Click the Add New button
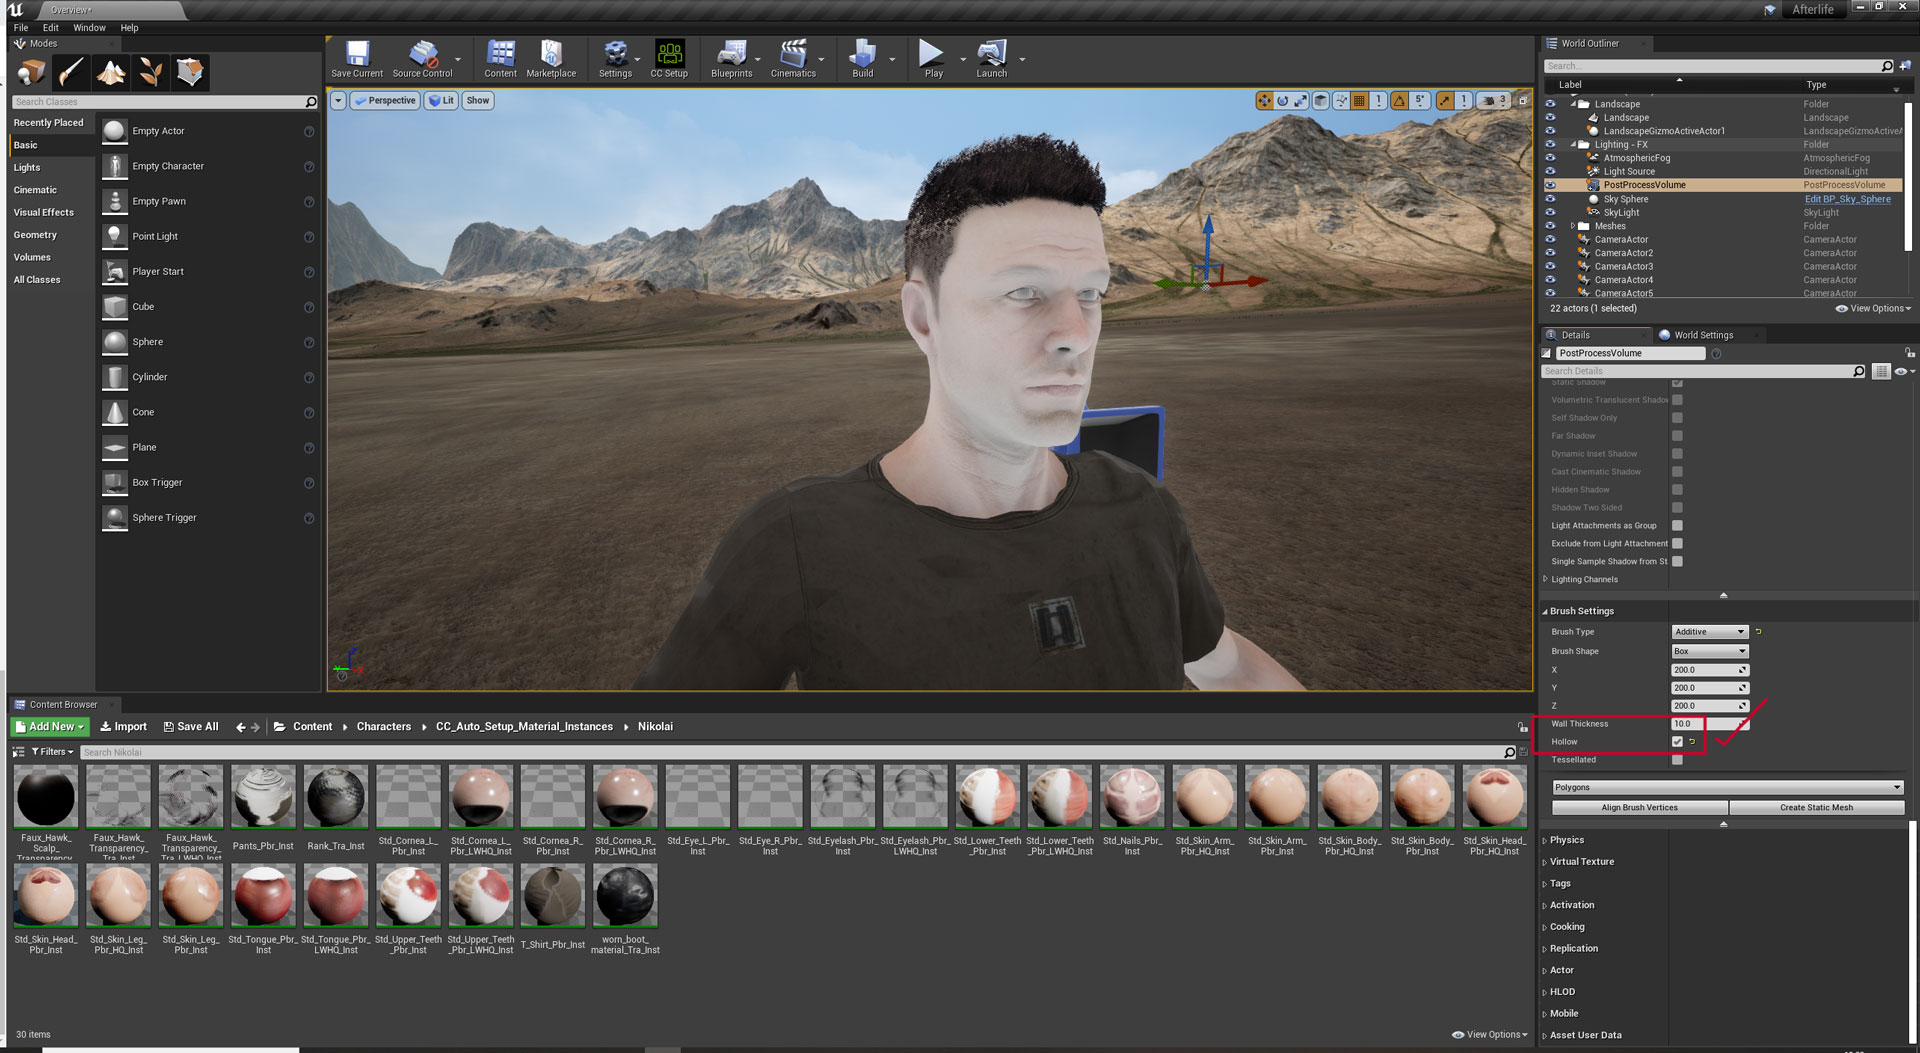Image resolution: width=1920 pixels, height=1053 pixels. click(50, 727)
